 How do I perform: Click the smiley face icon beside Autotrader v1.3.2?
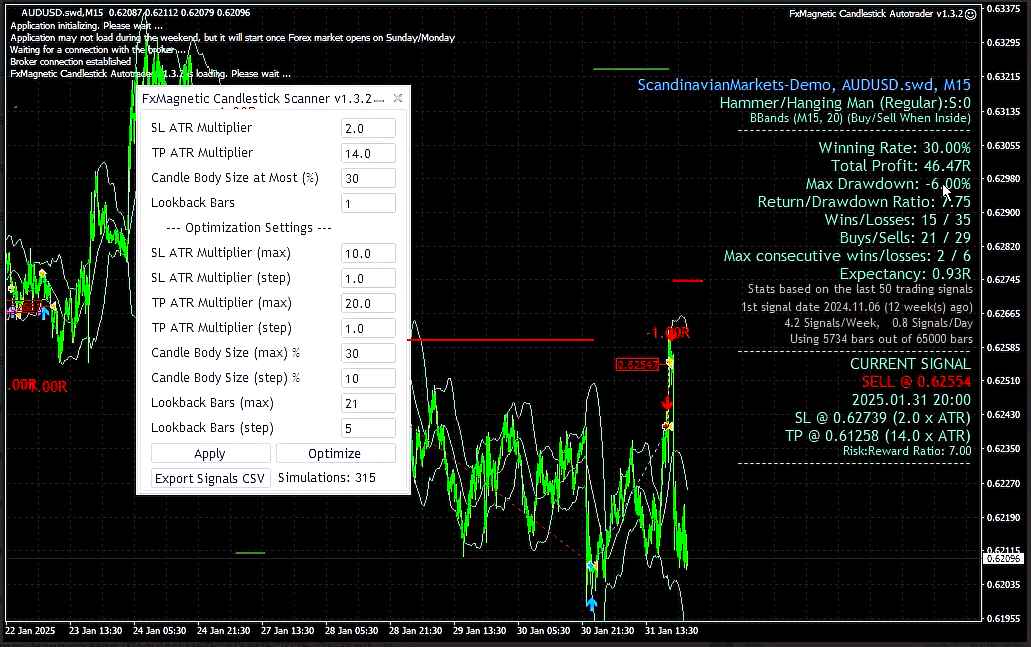pyautogui.click(x=971, y=14)
